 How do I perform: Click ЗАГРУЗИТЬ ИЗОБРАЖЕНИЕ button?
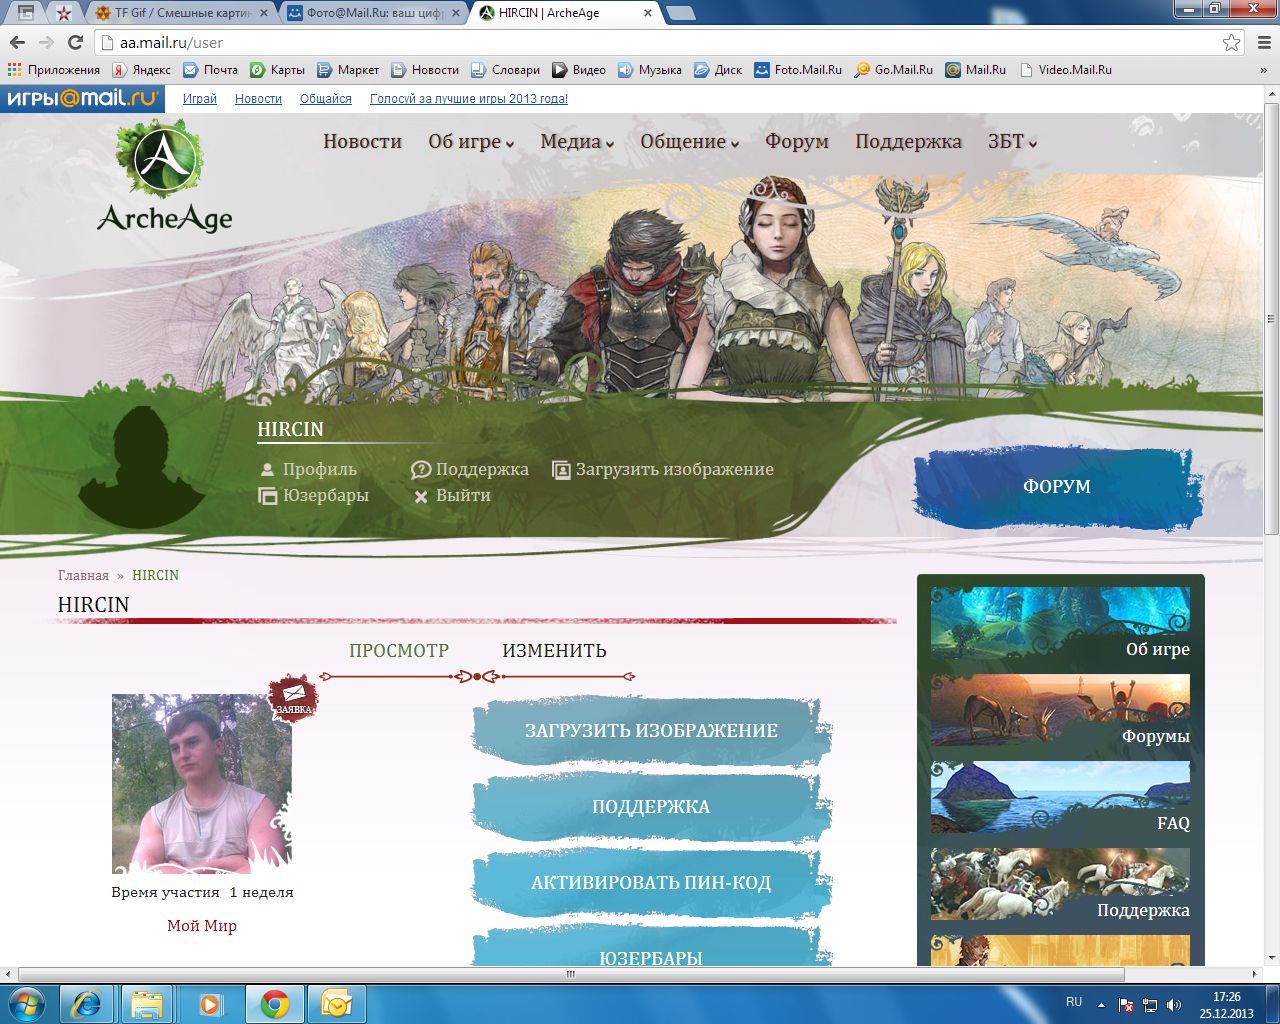tap(651, 731)
